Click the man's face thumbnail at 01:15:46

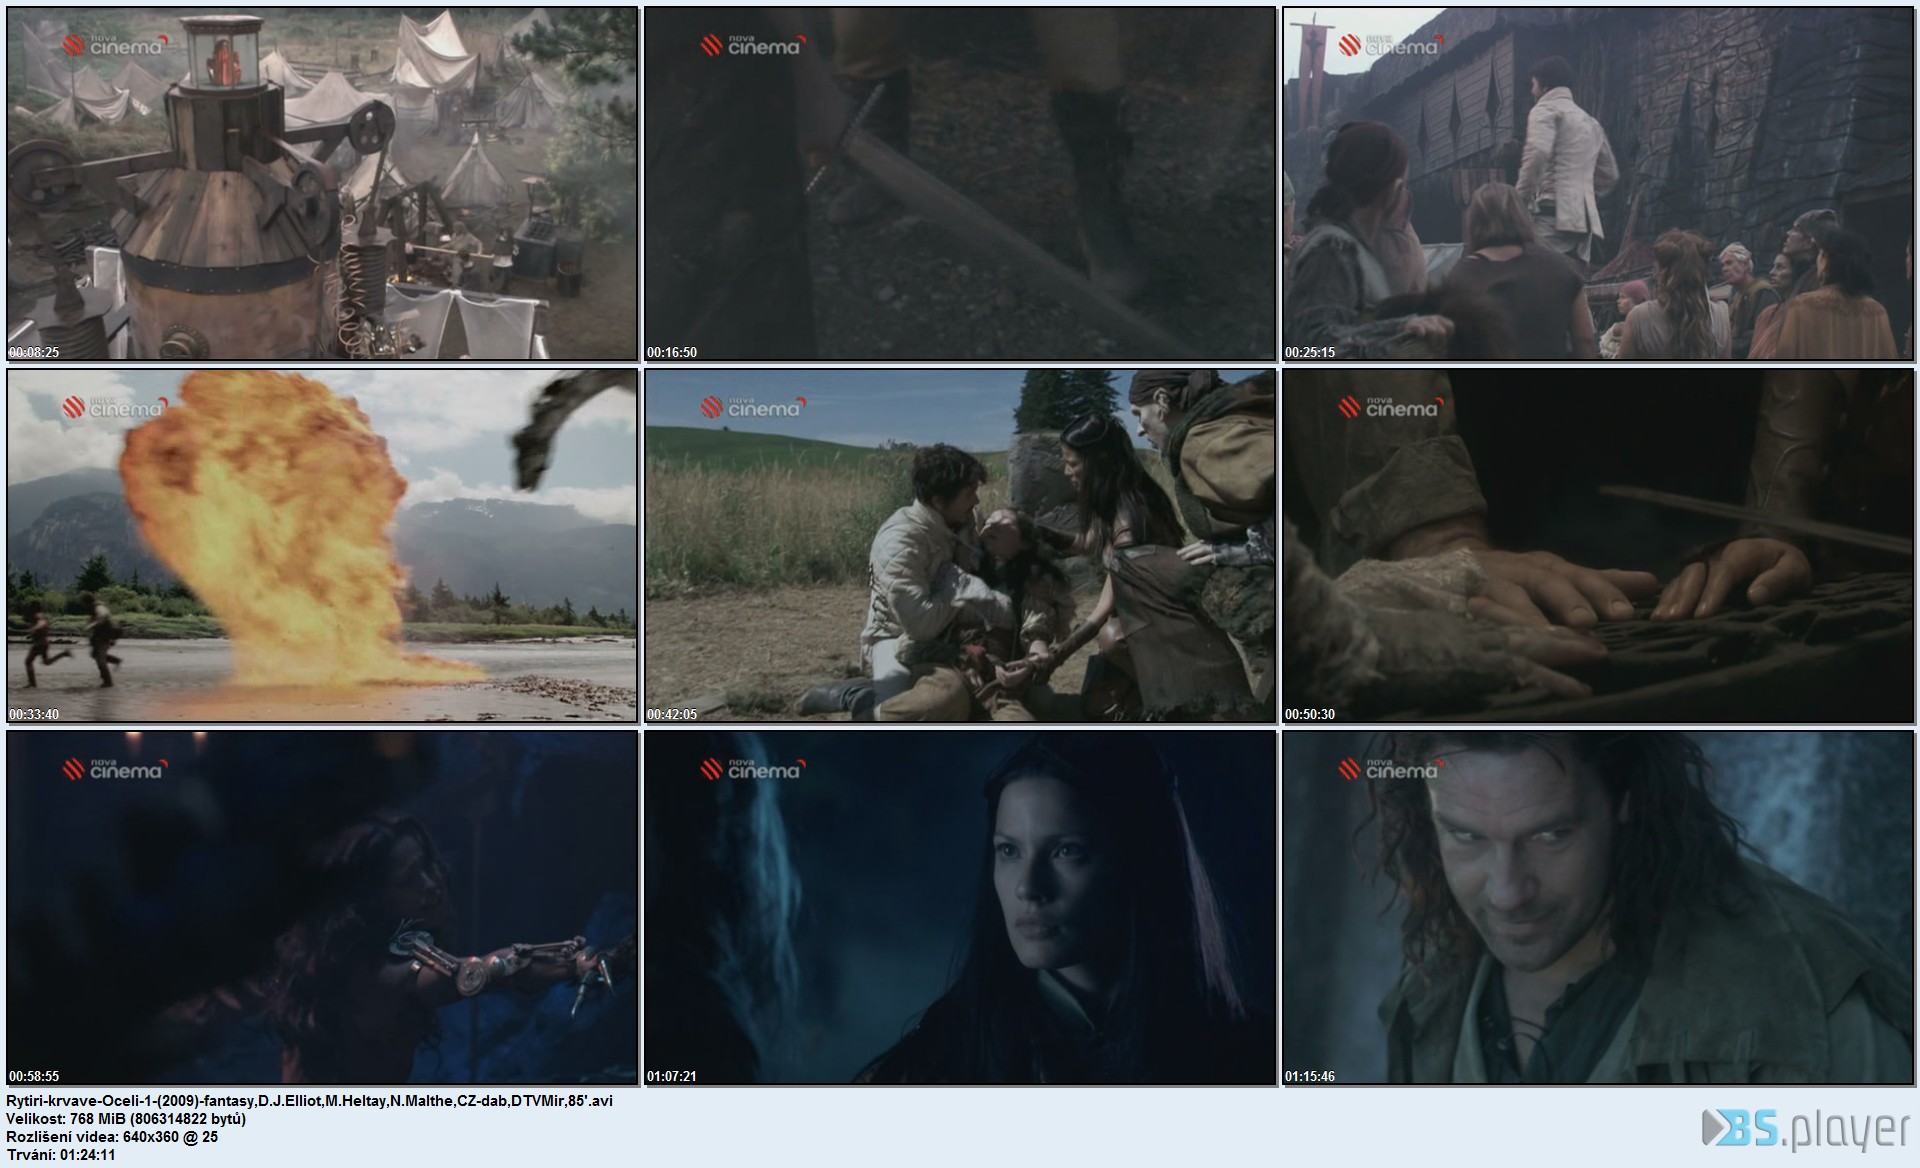[1598, 907]
